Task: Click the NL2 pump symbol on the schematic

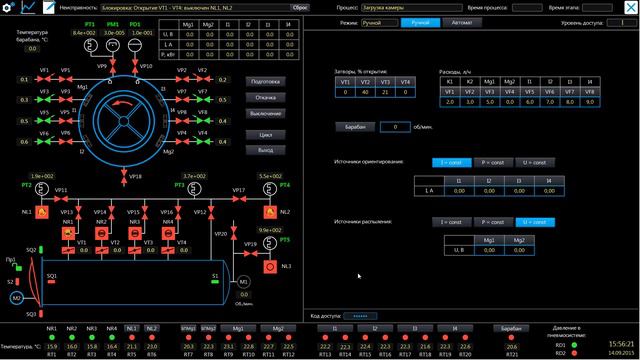Action: 270,212
